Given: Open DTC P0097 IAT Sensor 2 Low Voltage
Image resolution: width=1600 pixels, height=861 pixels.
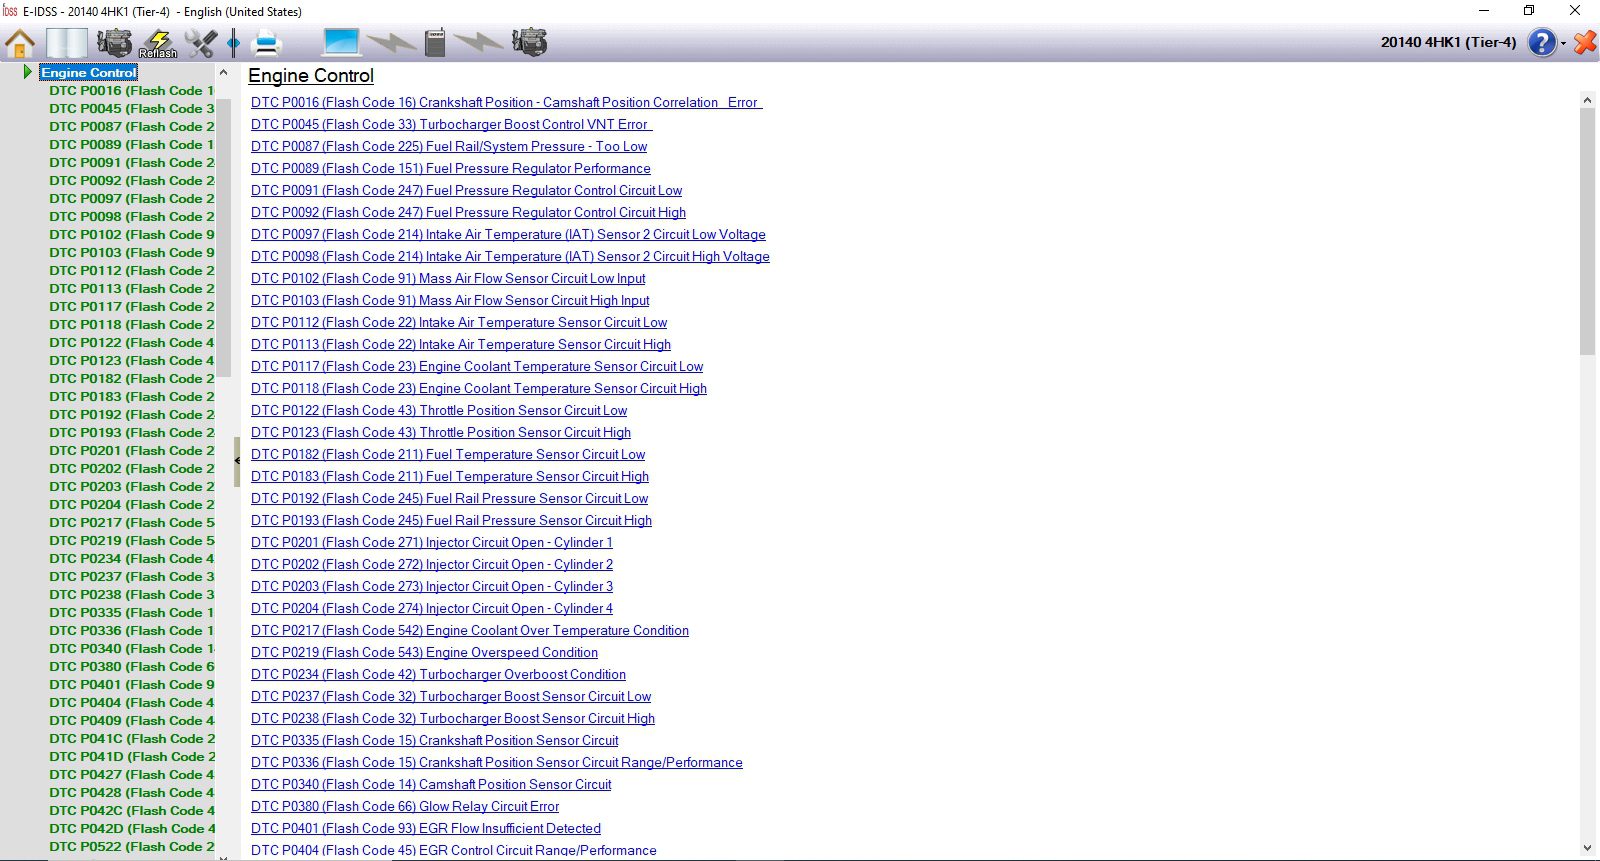Looking at the screenshot, I should 508,234.
